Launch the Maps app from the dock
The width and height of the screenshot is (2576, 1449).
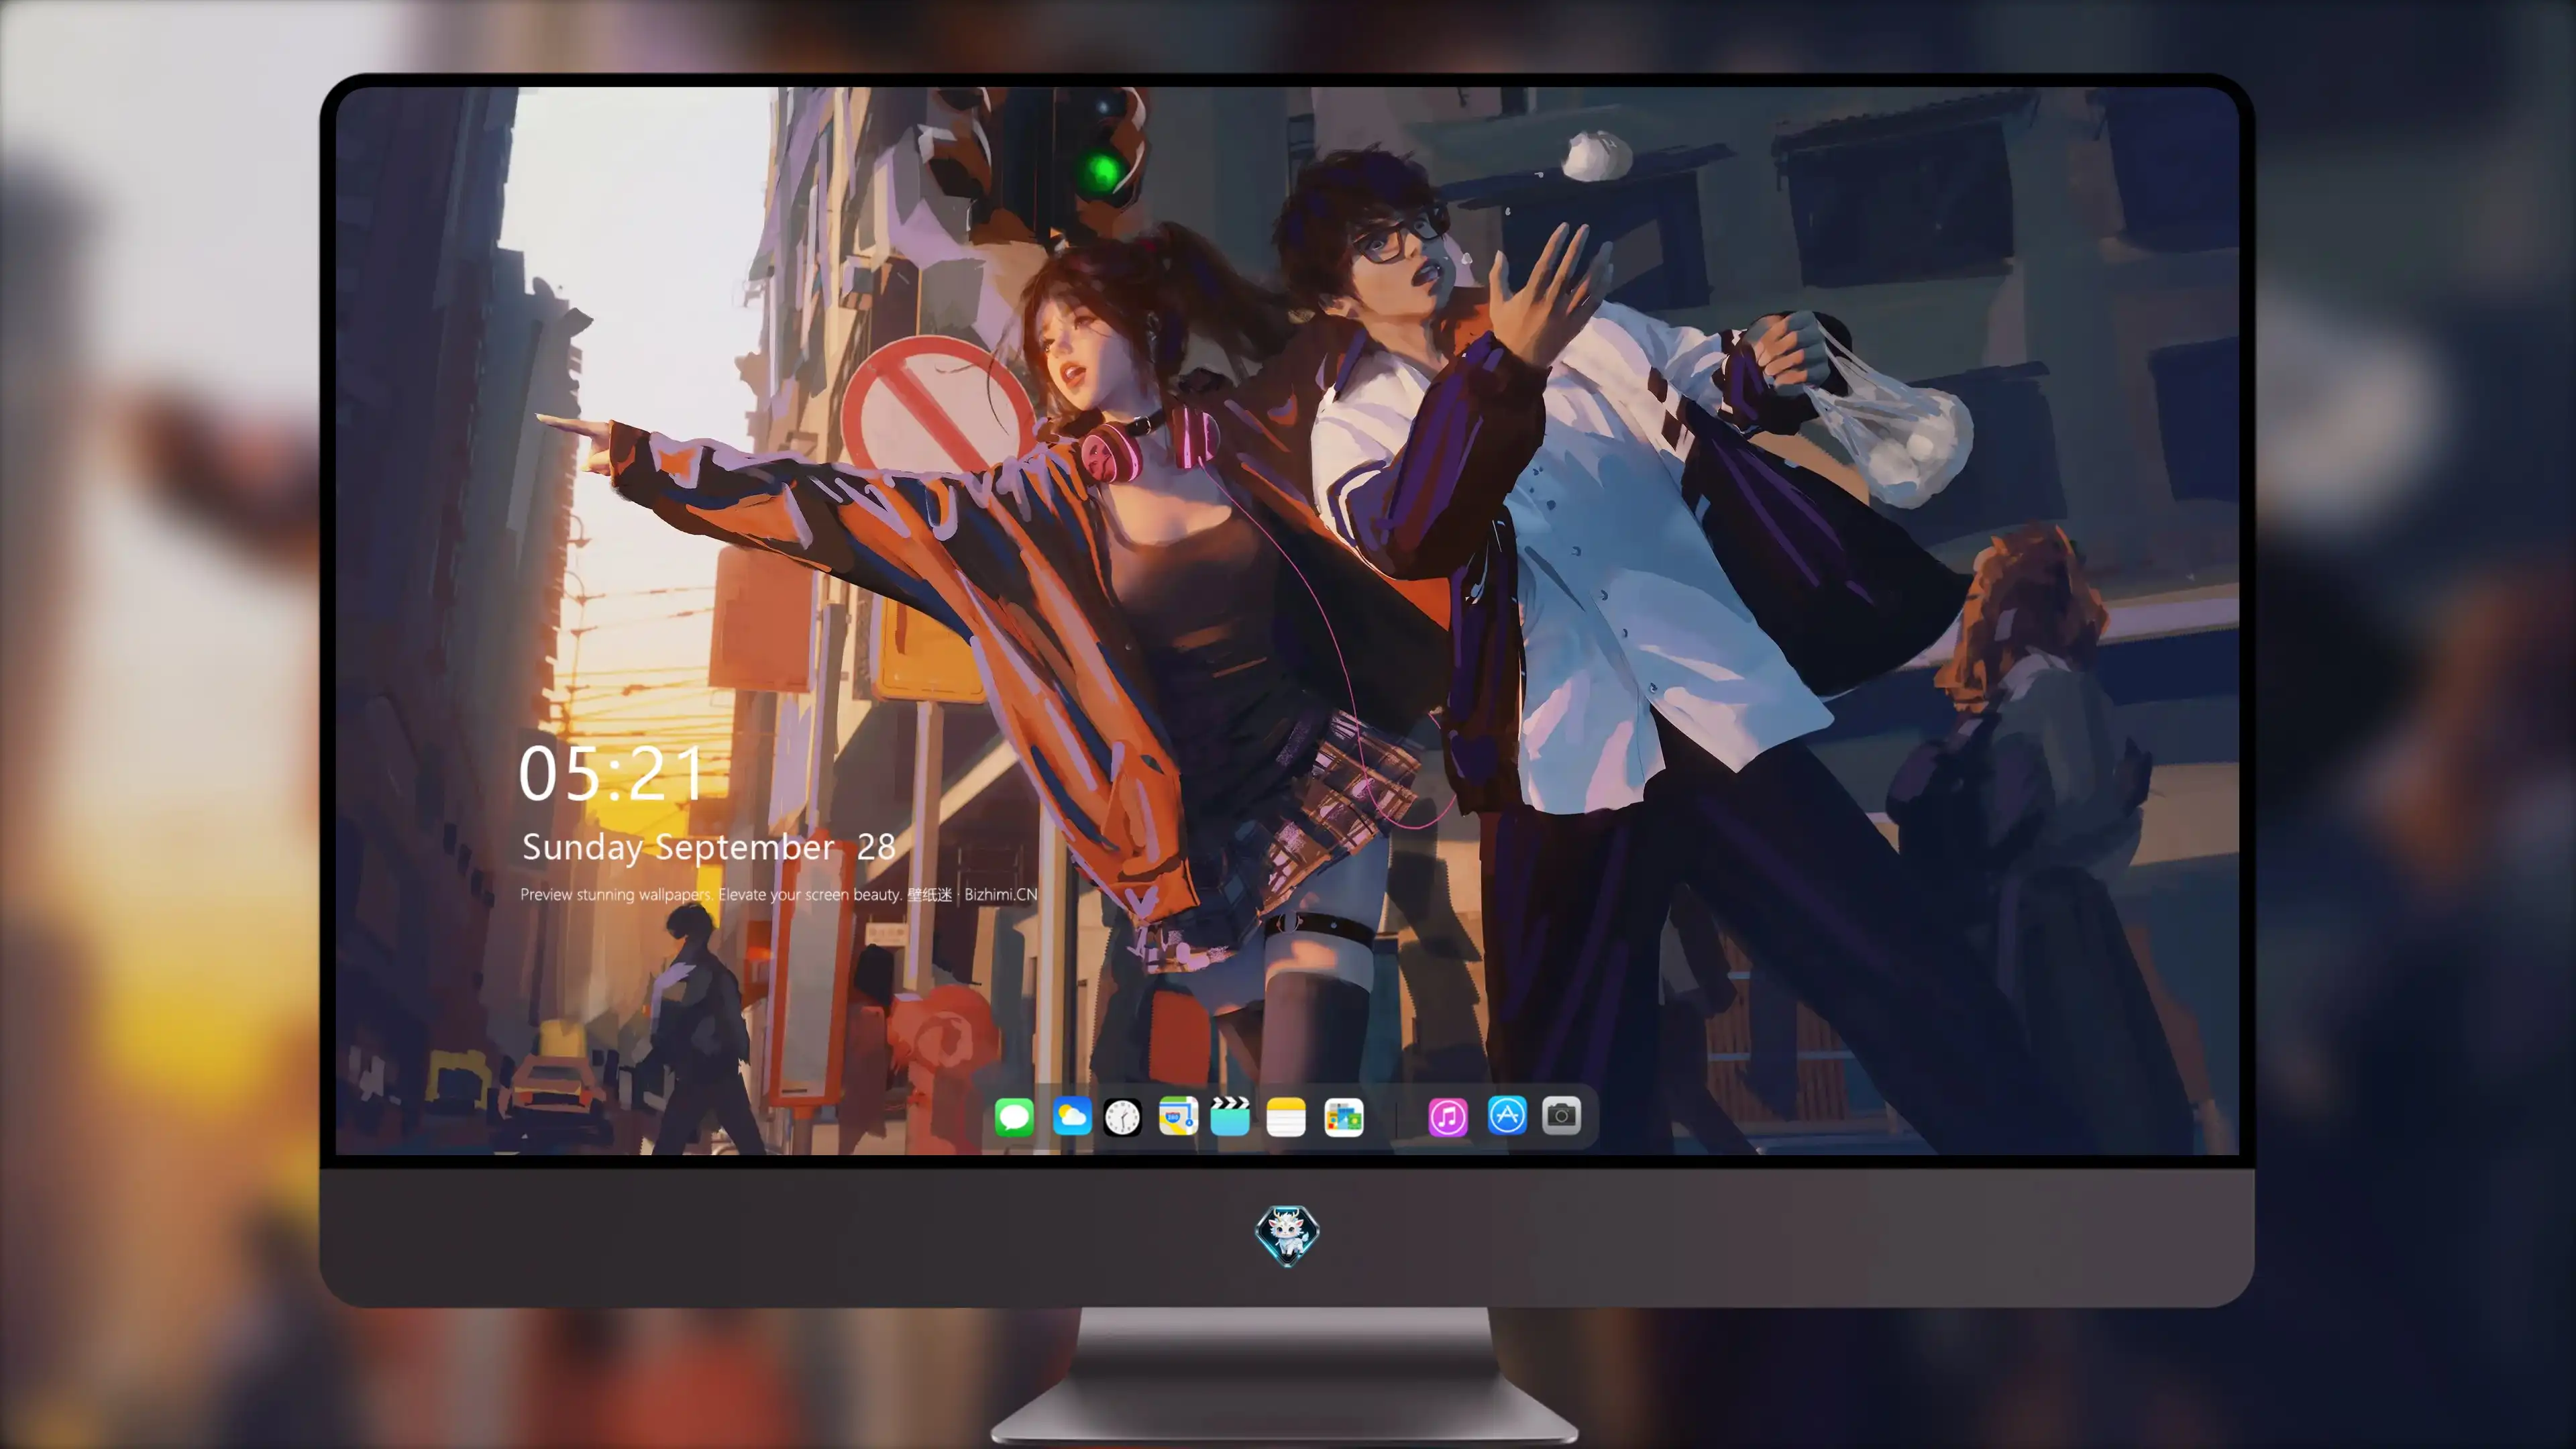[x=1178, y=1116]
